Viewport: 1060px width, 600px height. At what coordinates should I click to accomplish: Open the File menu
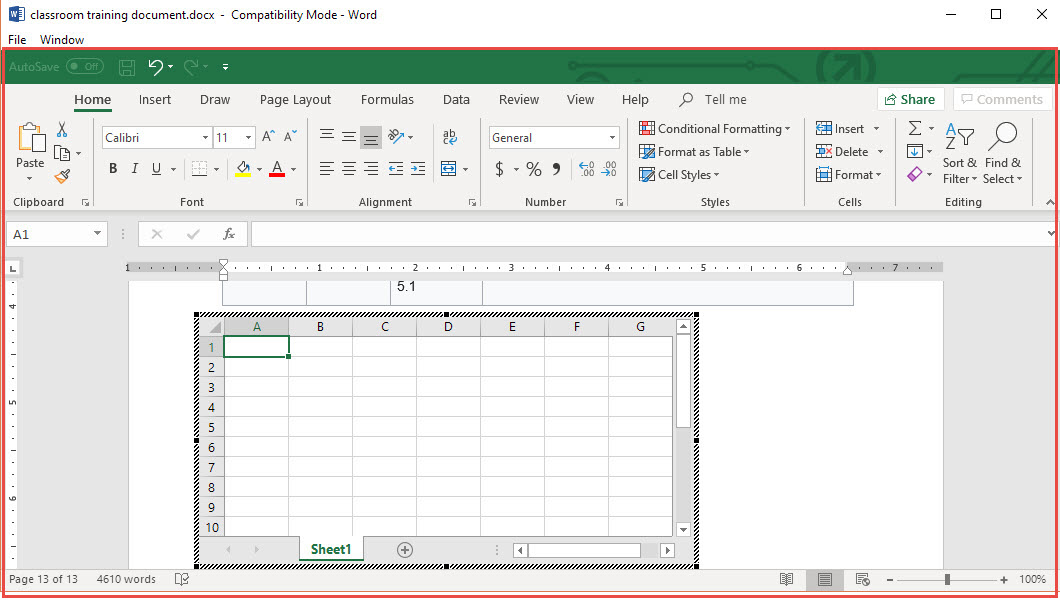[17, 40]
